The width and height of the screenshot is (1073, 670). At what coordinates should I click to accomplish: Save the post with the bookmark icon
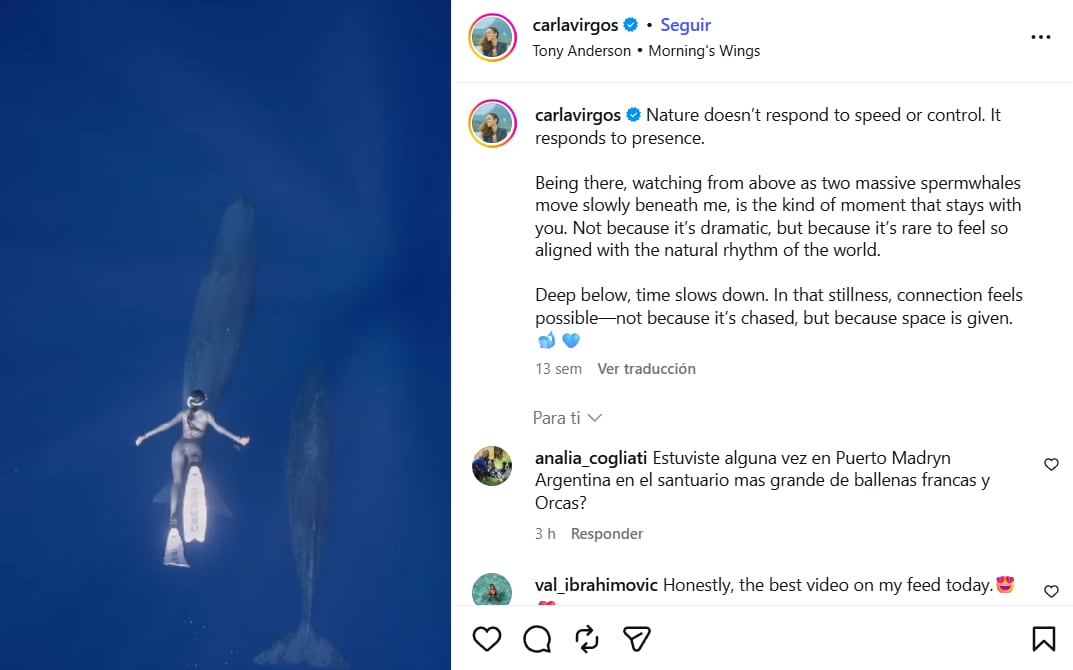tap(1044, 638)
